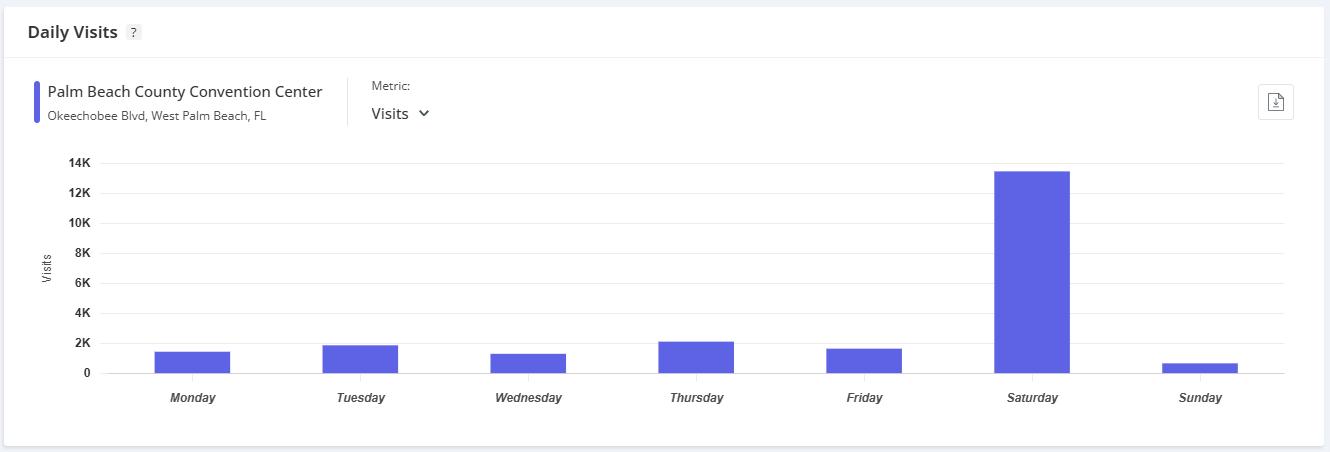Screen dimensions: 1330x452
Task: Click the 14K y-axis label
Action: click(x=79, y=163)
